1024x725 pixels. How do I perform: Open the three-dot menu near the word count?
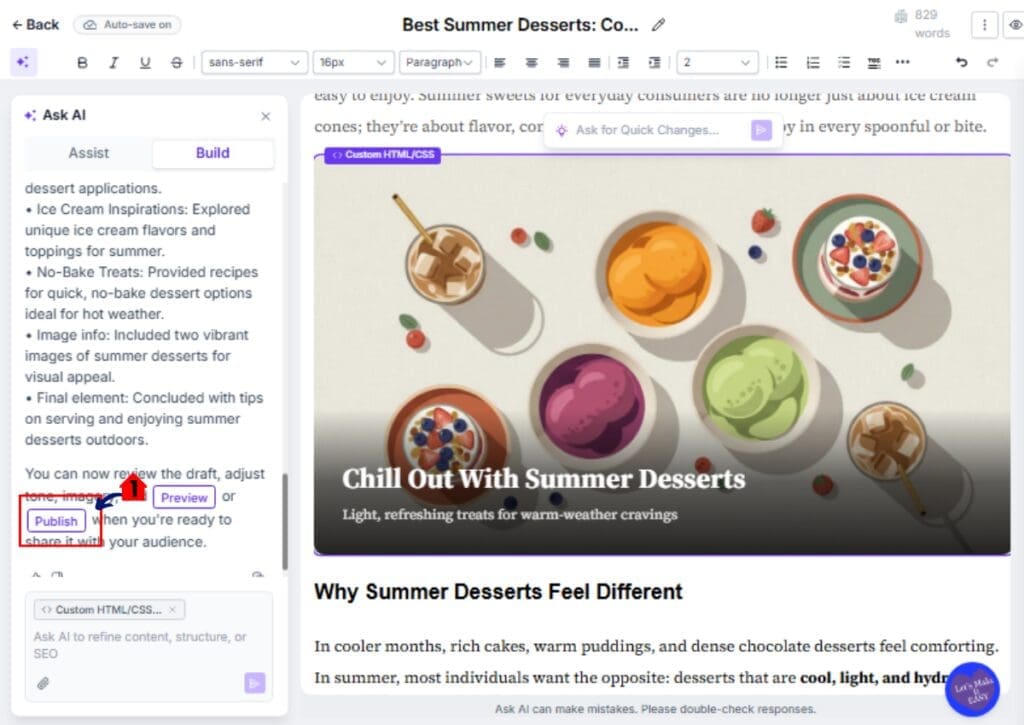point(985,24)
